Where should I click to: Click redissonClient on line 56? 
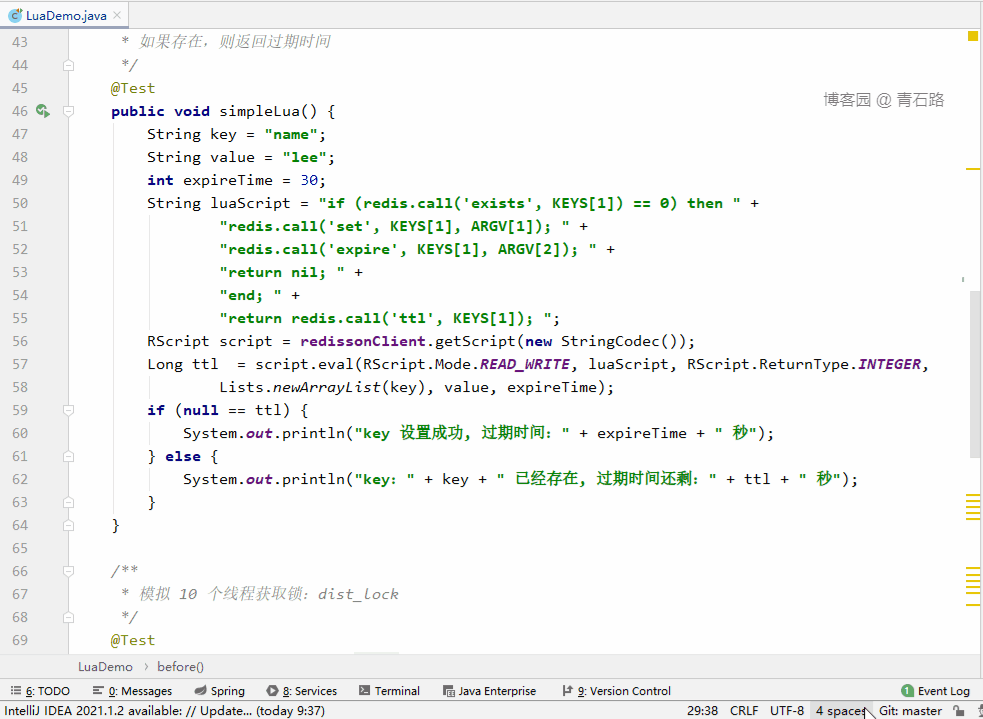363,342
